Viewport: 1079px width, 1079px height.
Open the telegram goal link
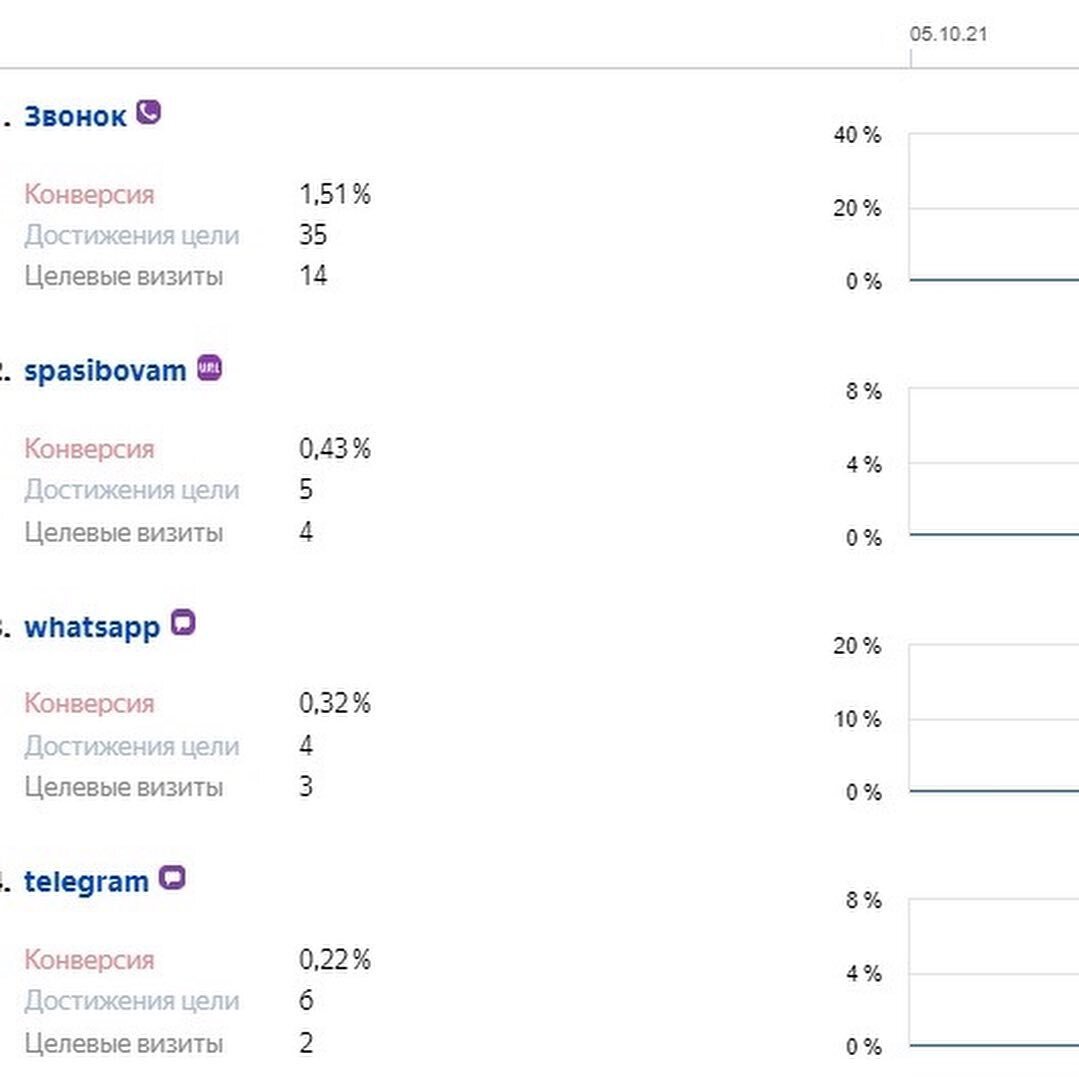[86, 882]
